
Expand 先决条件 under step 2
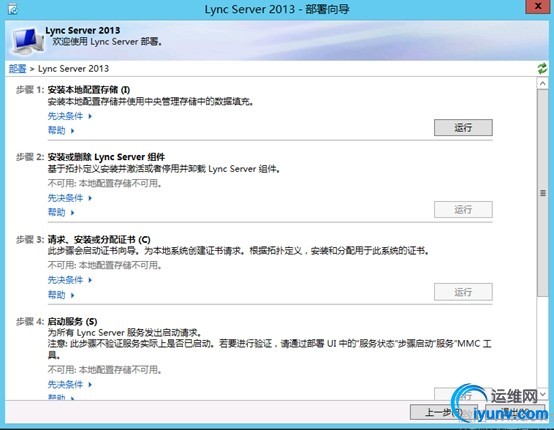pos(70,198)
